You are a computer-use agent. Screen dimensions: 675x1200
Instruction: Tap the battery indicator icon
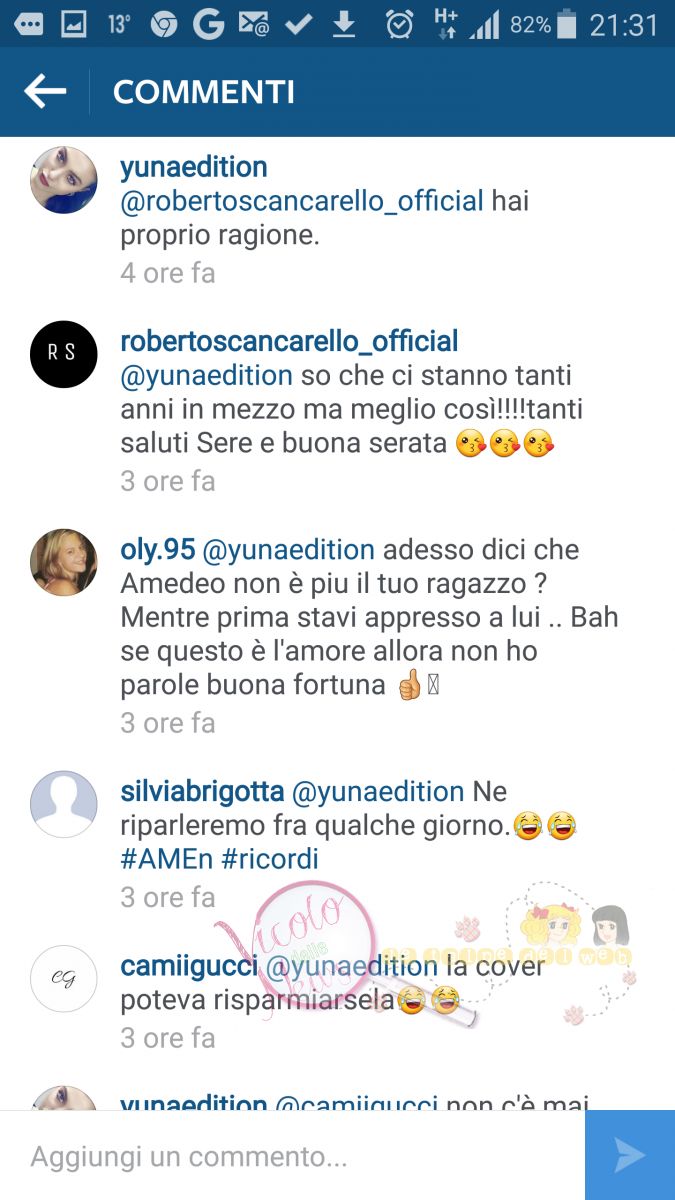(567, 24)
